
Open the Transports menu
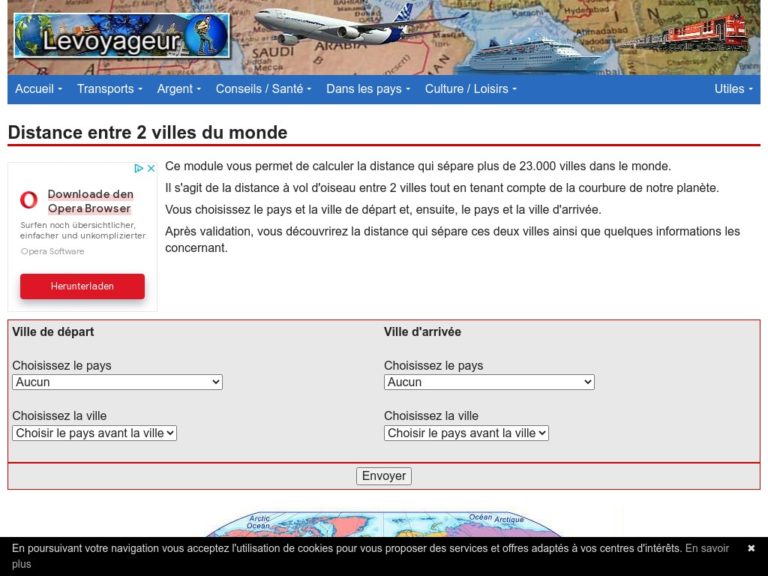[109, 89]
